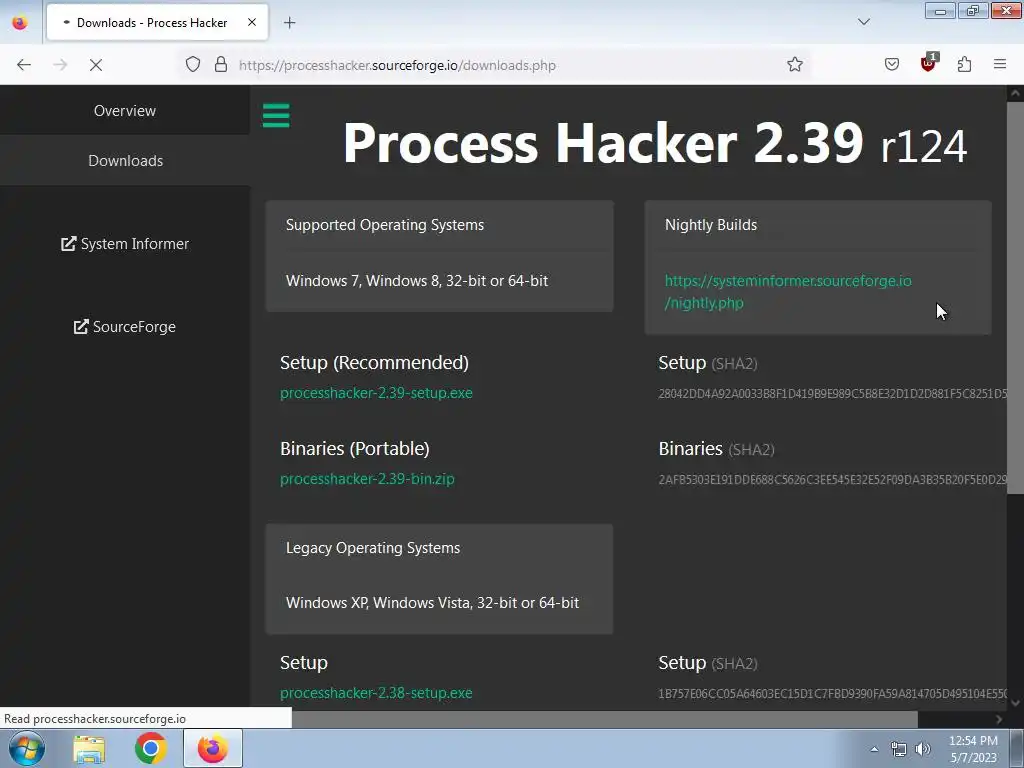
Task: Download processhacker-2.39-bin.zip
Action: pyautogui.click(x=367, y=479)
